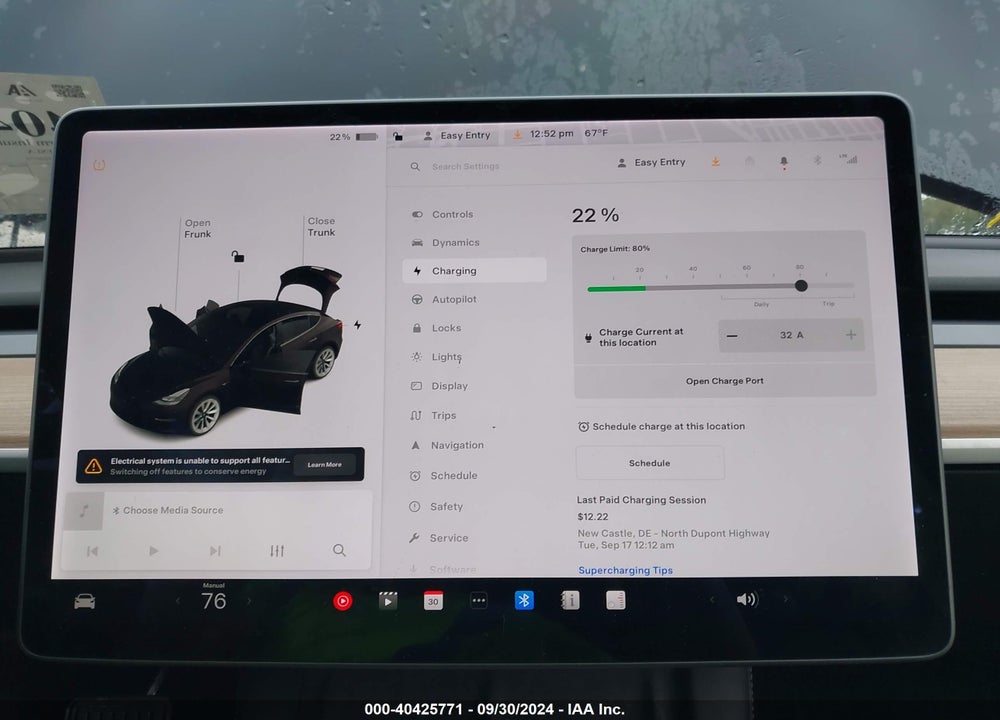This screenshot has width=1000, height=720.
Task: Skip to next media track
Action: [x=215, y=550]
